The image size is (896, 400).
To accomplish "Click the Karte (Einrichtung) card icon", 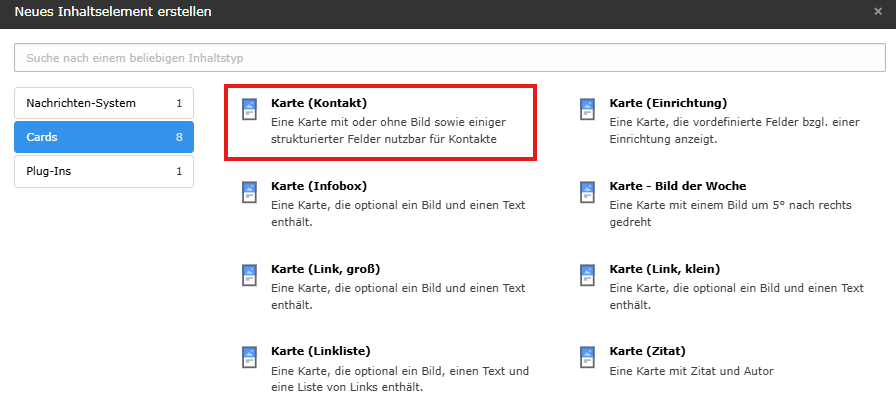I will pos(588,110).
